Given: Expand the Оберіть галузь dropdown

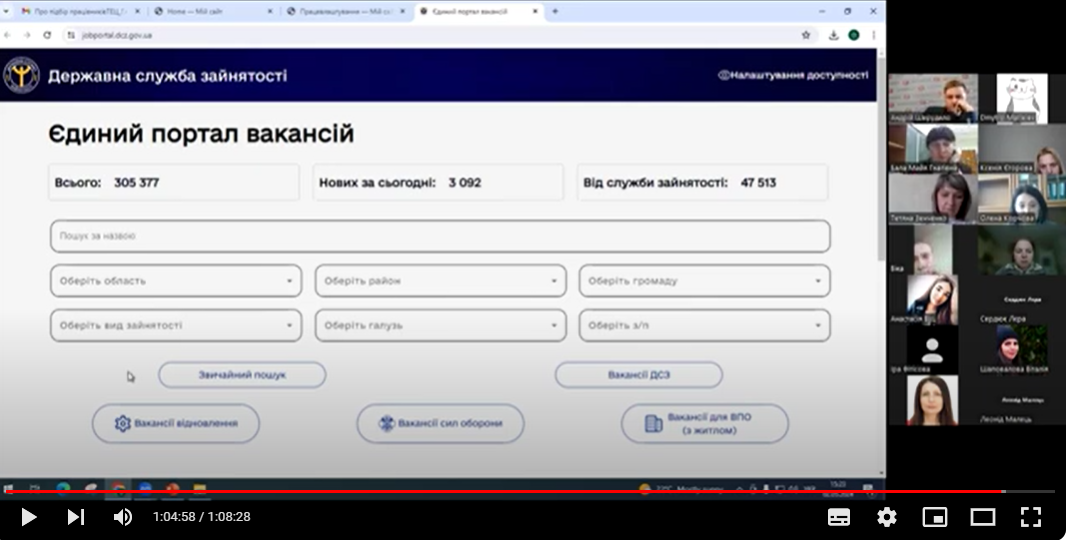Looking at the screenshot, I should pyautogui.click(x=440, y=325).
